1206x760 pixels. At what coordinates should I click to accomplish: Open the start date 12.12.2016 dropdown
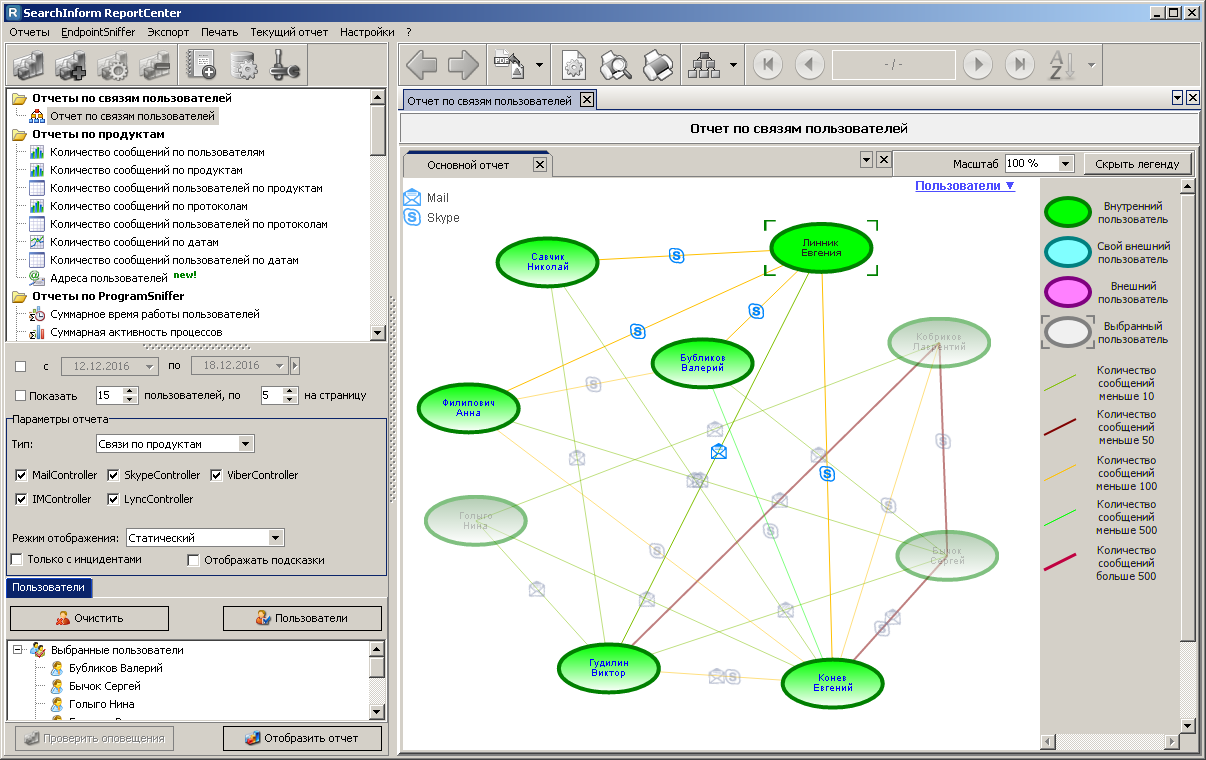click(150, 366)
